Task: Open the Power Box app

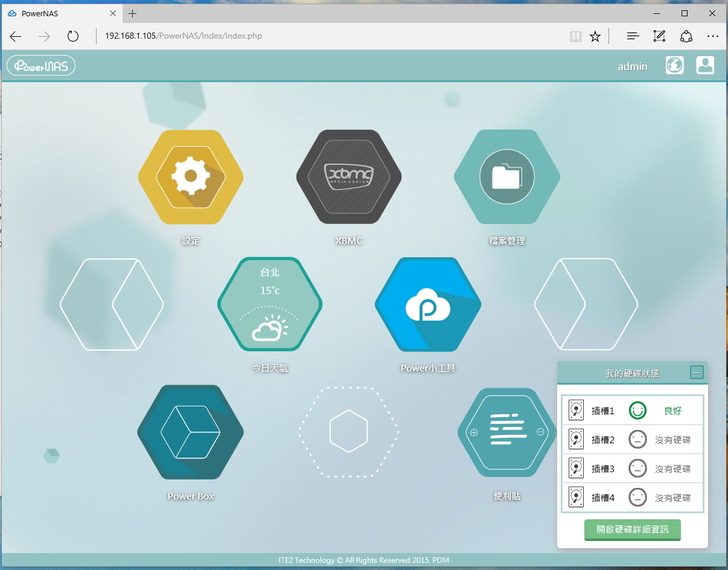Action: (x=190, y=432)
